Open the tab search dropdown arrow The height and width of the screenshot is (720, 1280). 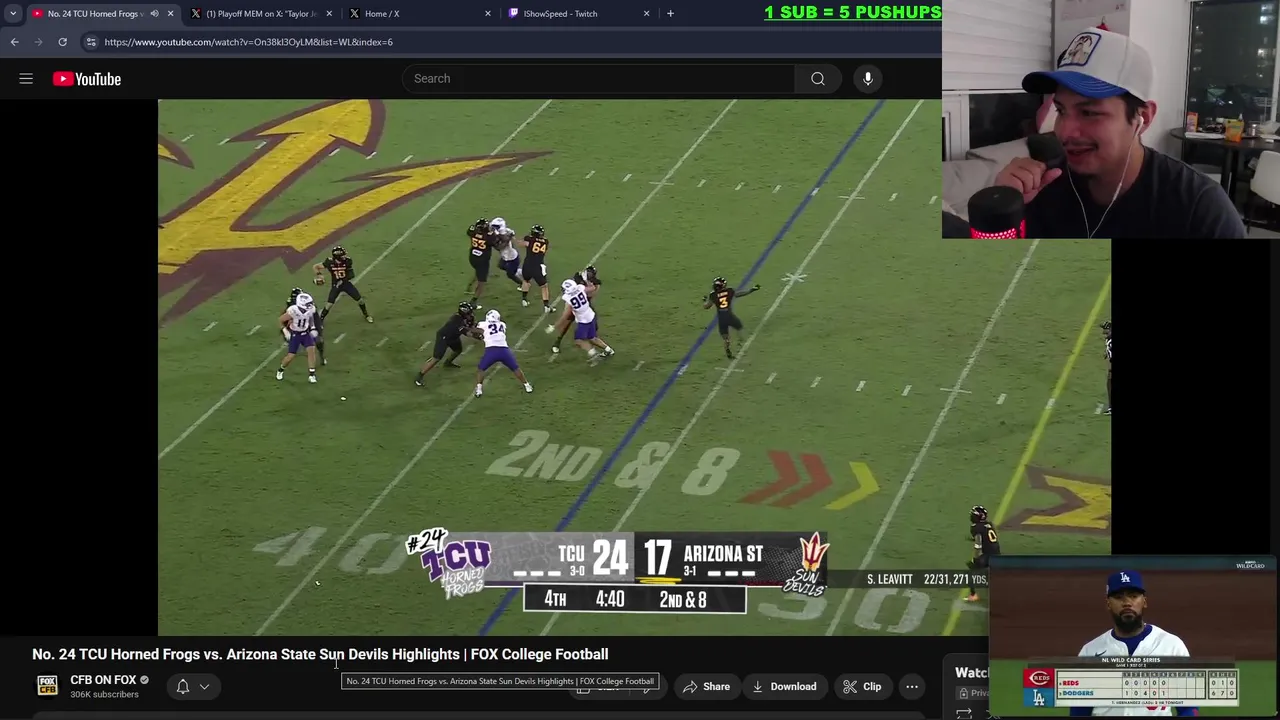pos(13,14)
